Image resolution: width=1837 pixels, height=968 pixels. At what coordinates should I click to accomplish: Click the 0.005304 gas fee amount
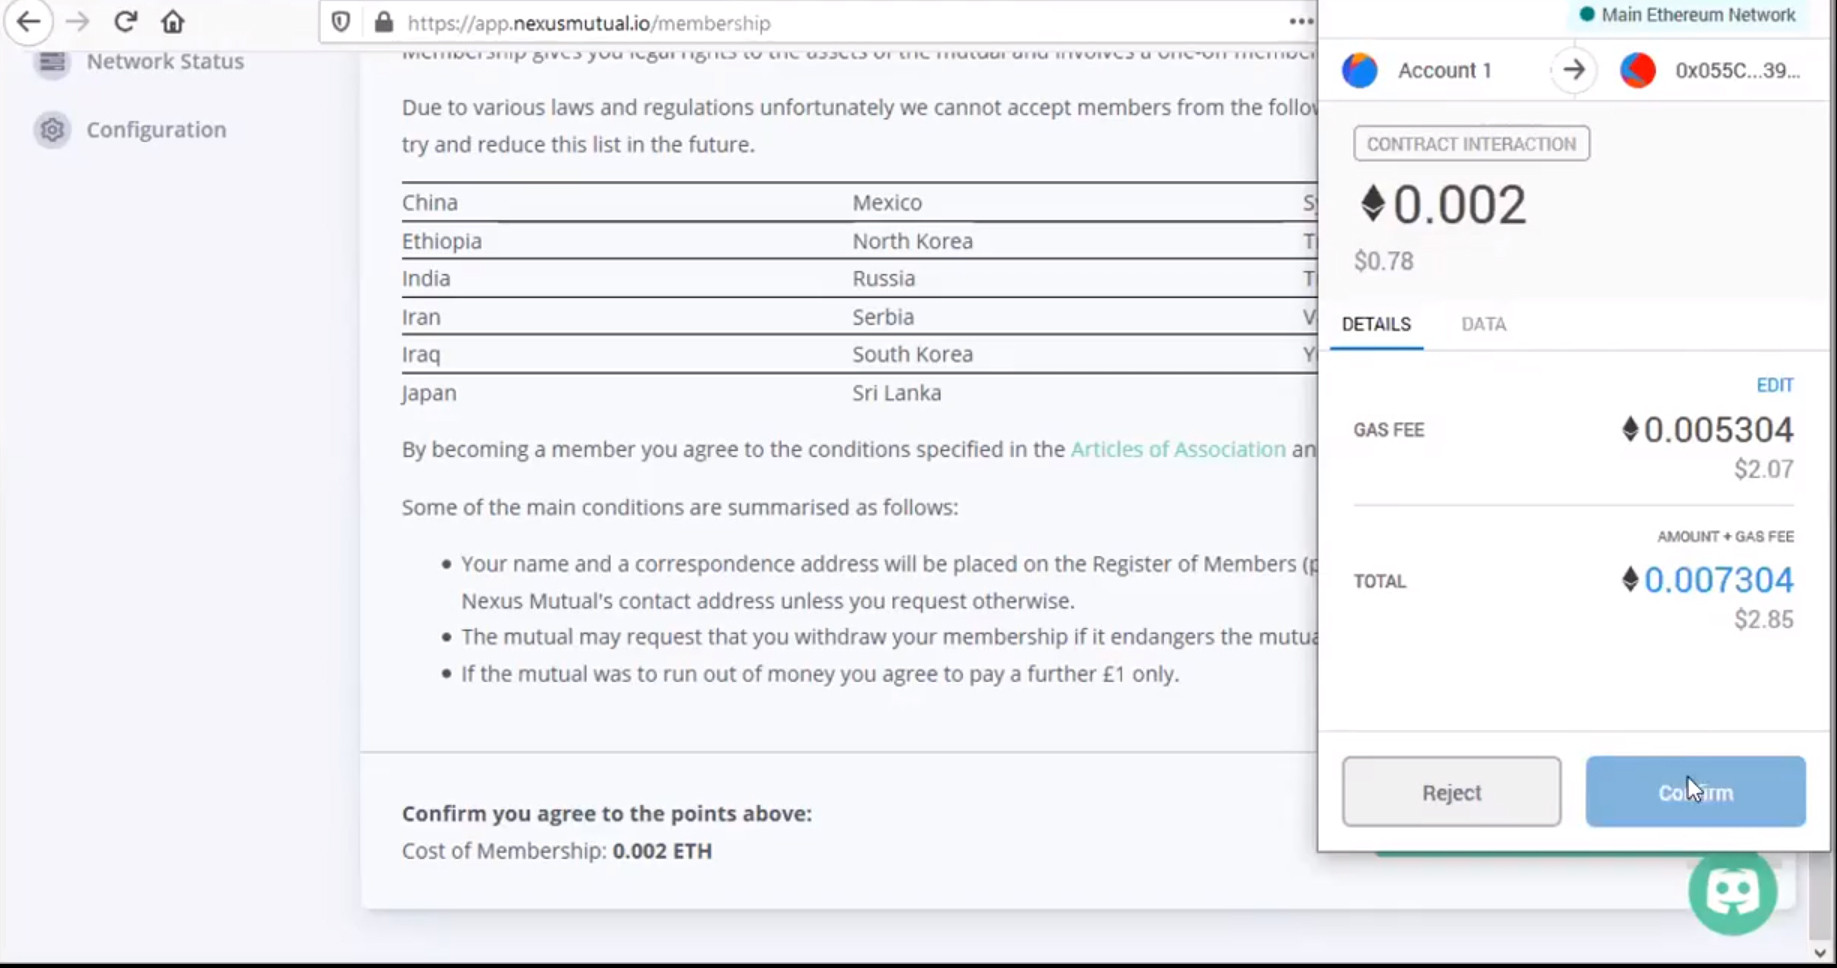[x=1707, y=430]
